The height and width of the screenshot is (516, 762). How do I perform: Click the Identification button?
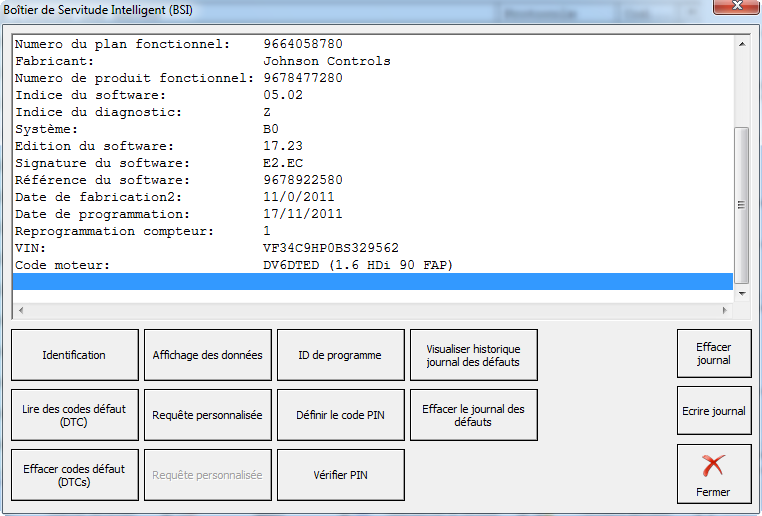click(74, 355)
